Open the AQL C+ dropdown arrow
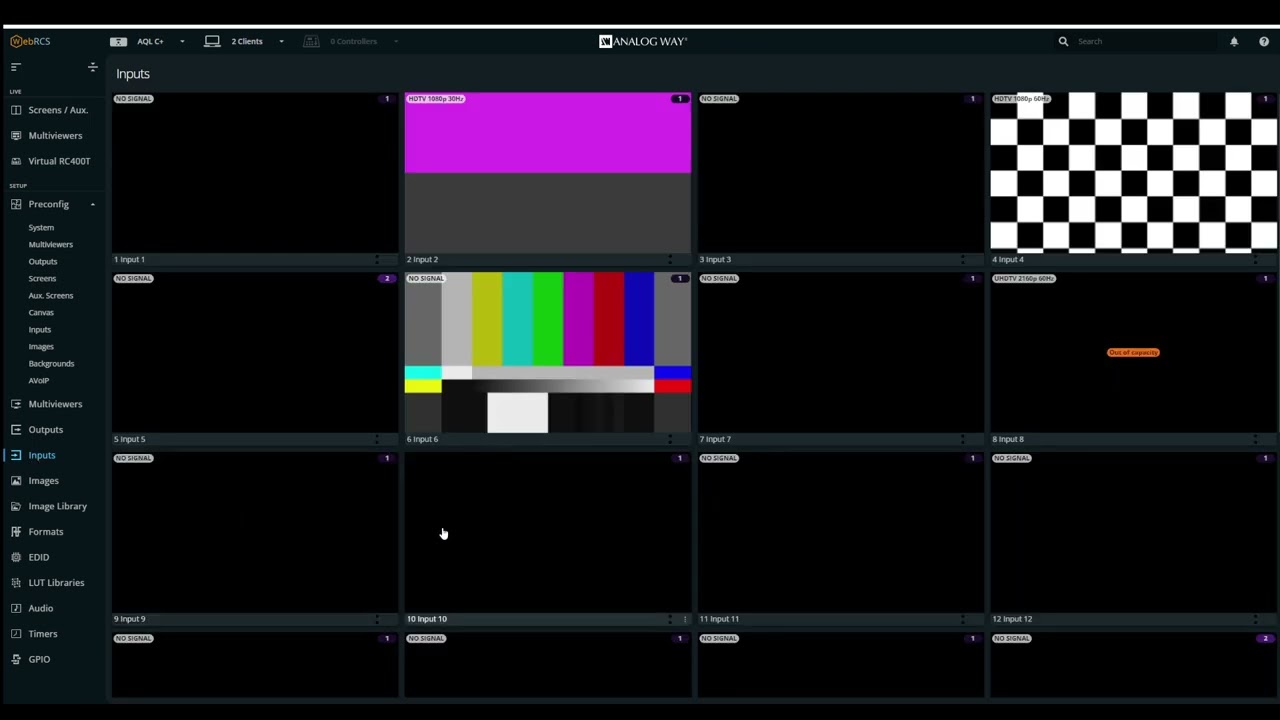1280x720 pixels. 182,41
